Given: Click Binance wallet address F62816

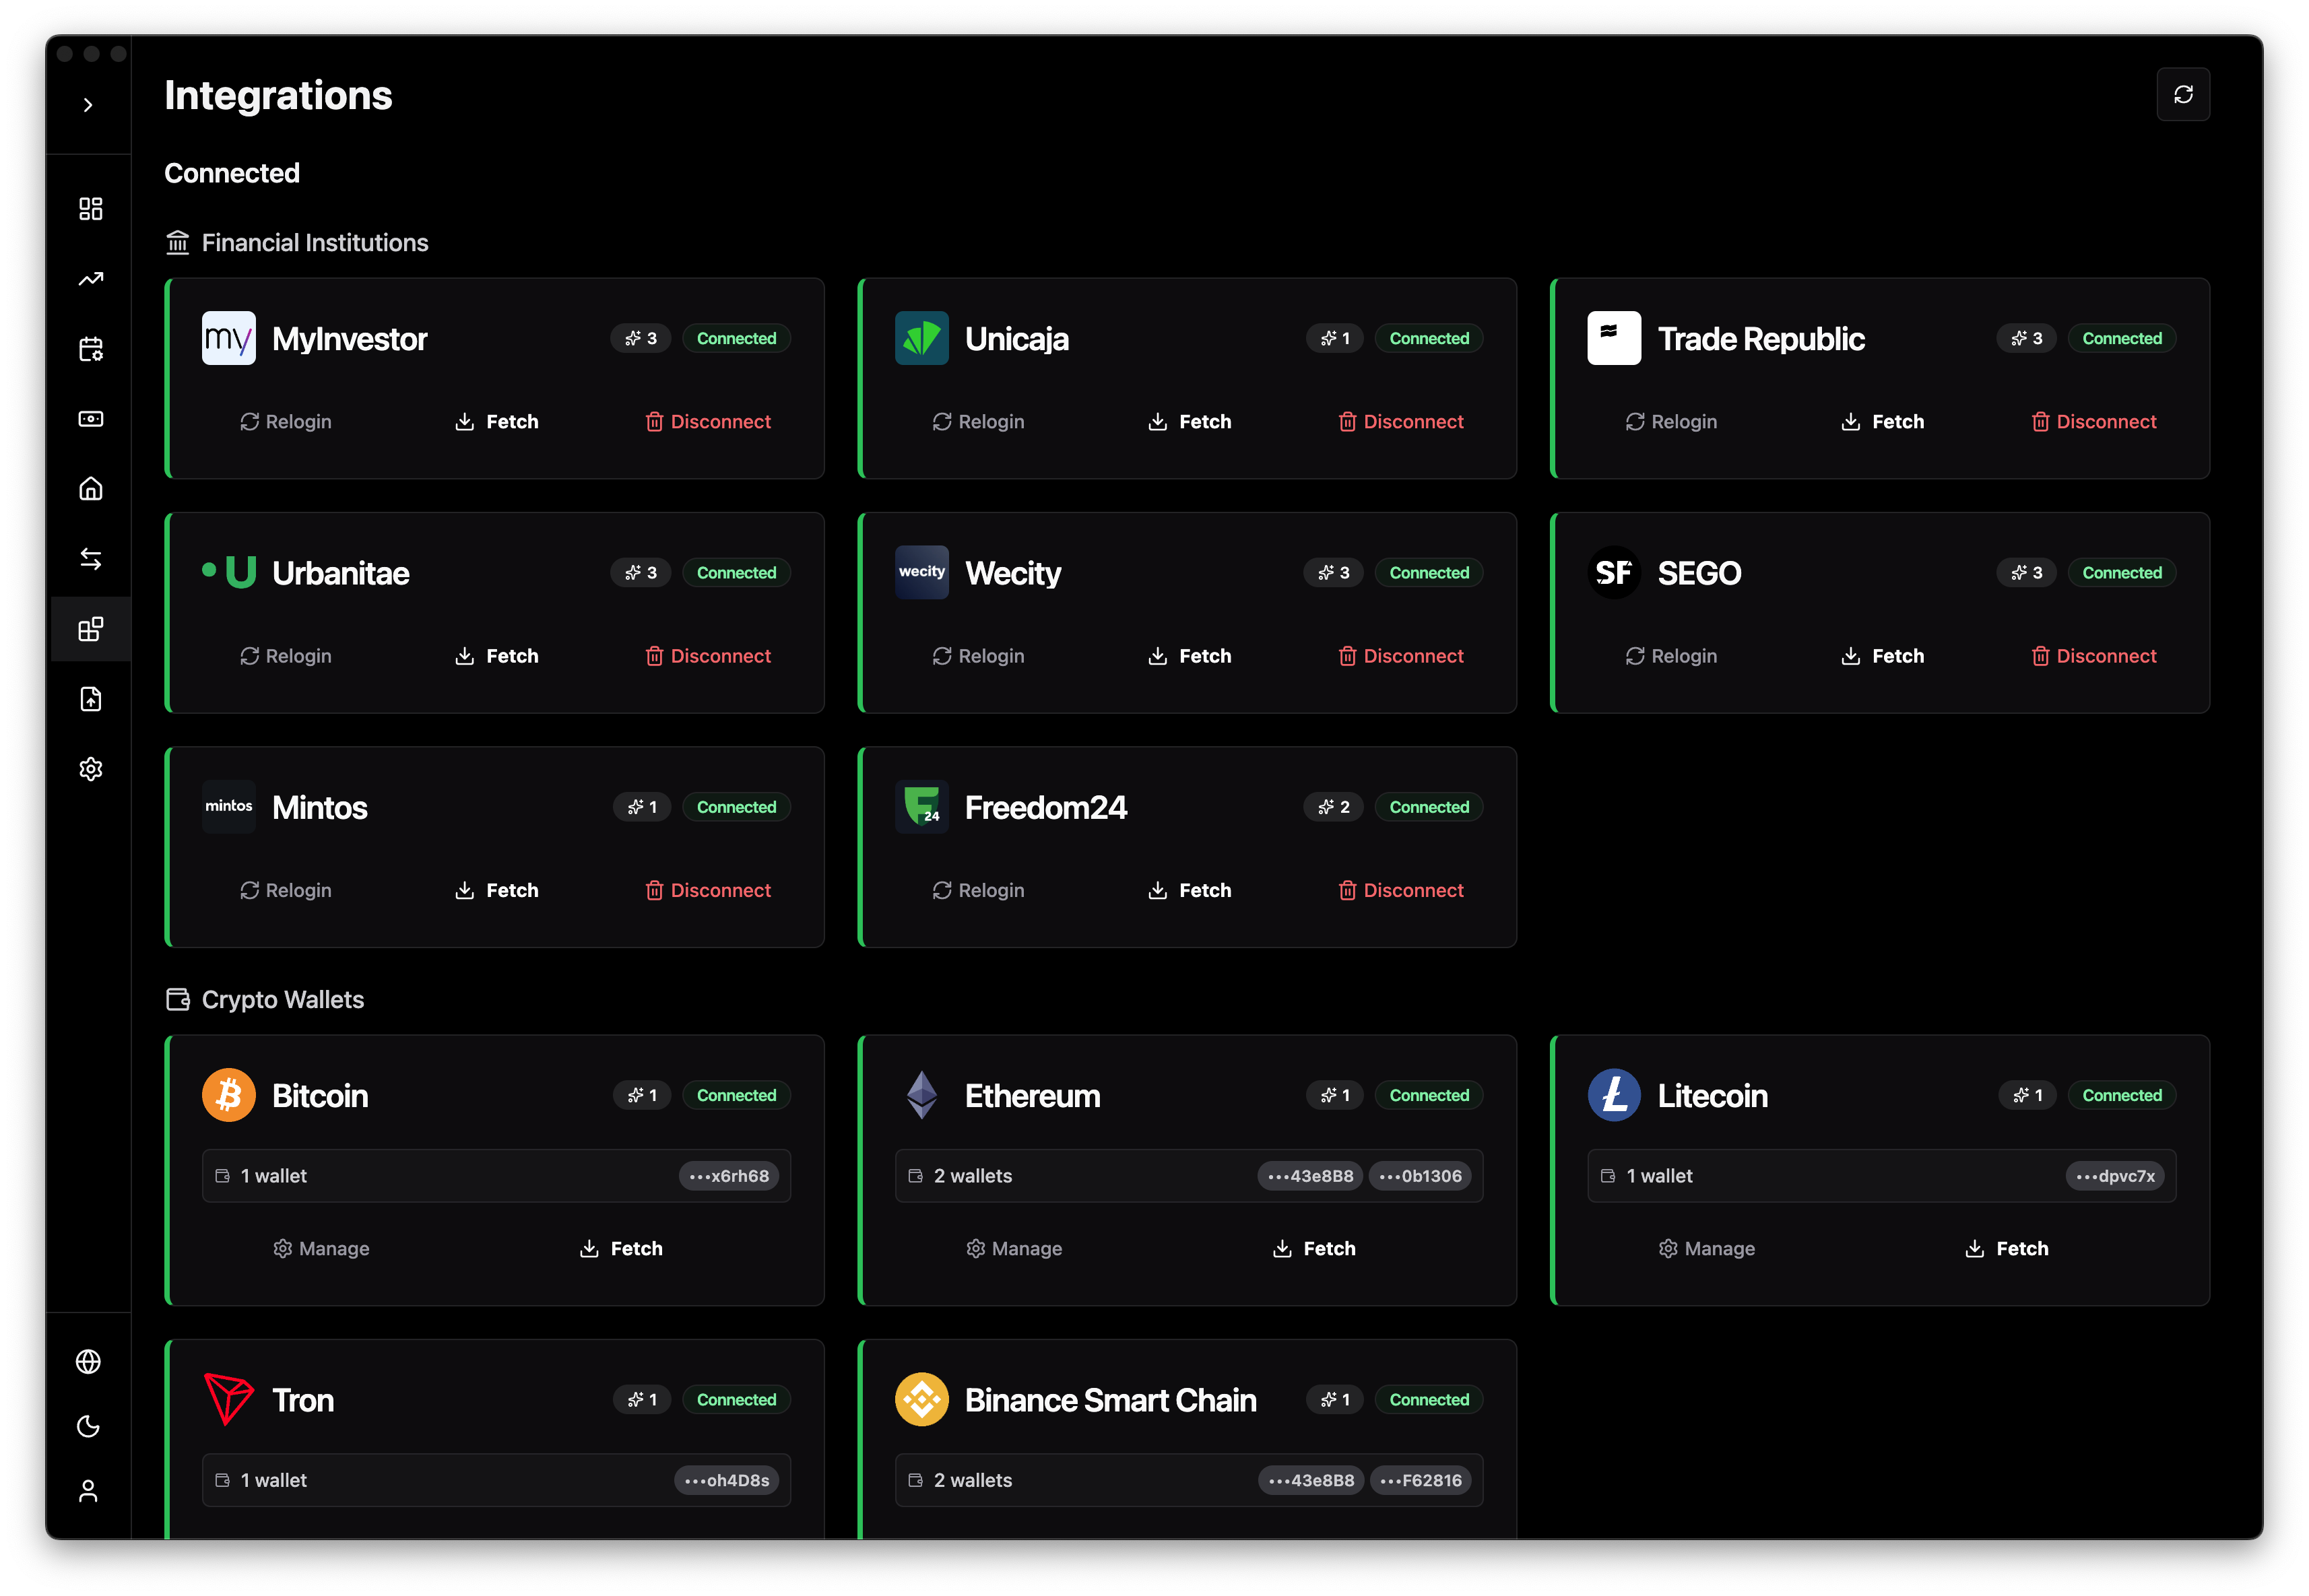Looking at the screenshot, I should click(x=1421, y=1481).
